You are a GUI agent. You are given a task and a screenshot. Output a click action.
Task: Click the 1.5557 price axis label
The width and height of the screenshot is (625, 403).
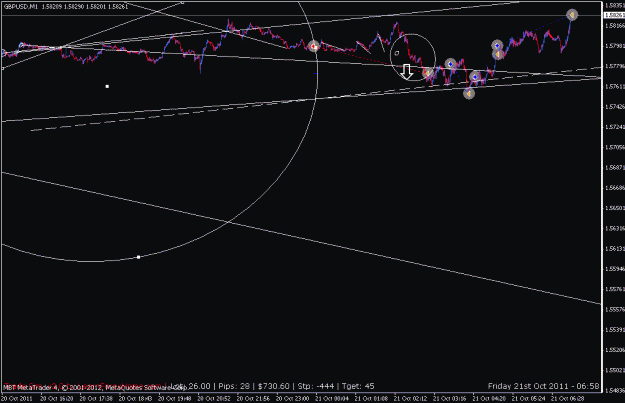(615, 309)
